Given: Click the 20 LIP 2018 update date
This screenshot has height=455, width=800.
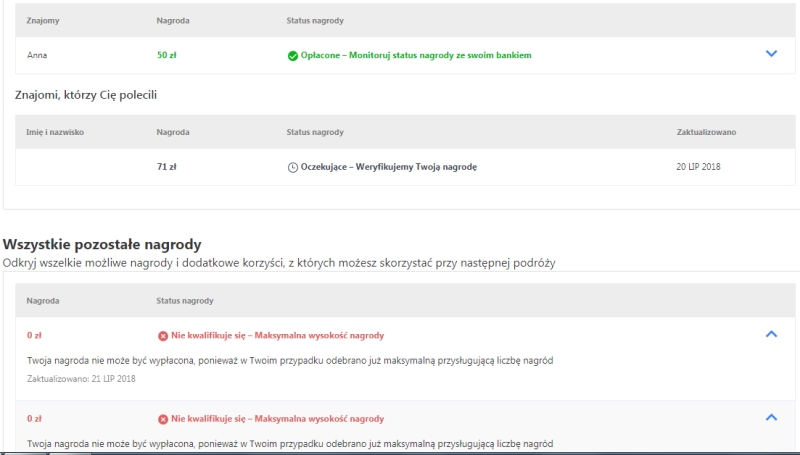Looking at the screenshot, I should tap(698, 167).
